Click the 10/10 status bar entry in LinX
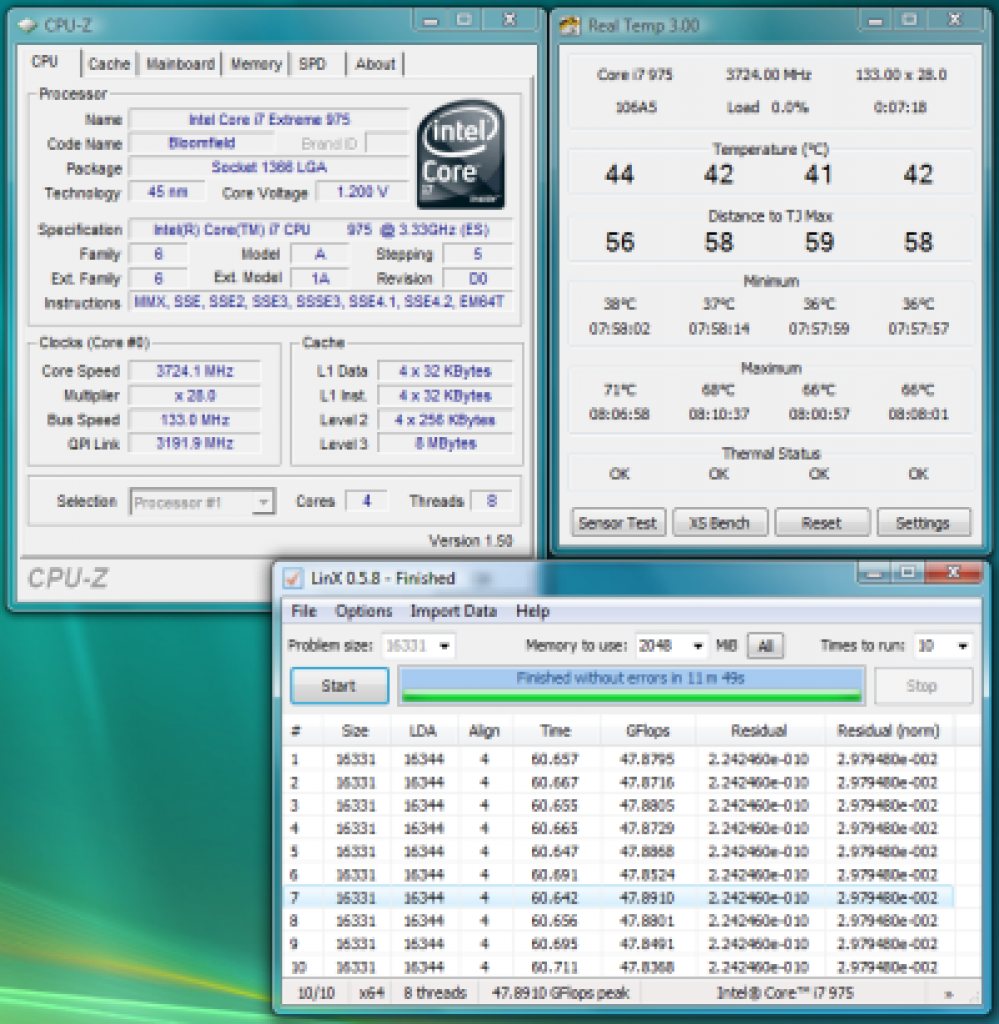This screenshot has height=1024, width=999. click(317, 993)
